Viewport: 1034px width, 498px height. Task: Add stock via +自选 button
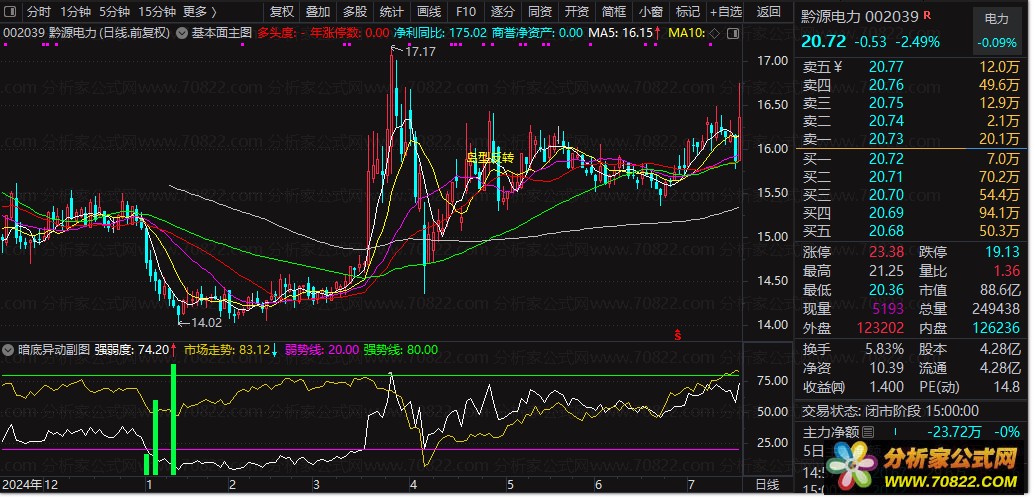pos(726,12)
